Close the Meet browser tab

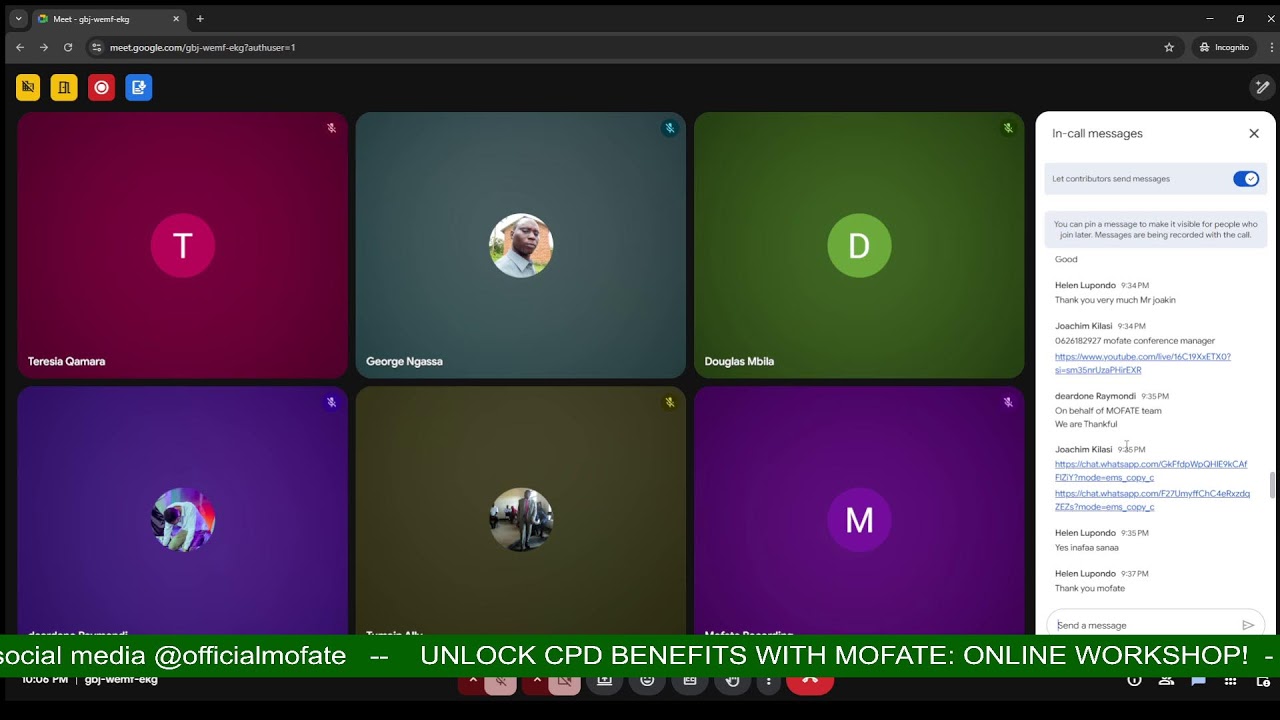pos(176,19)
